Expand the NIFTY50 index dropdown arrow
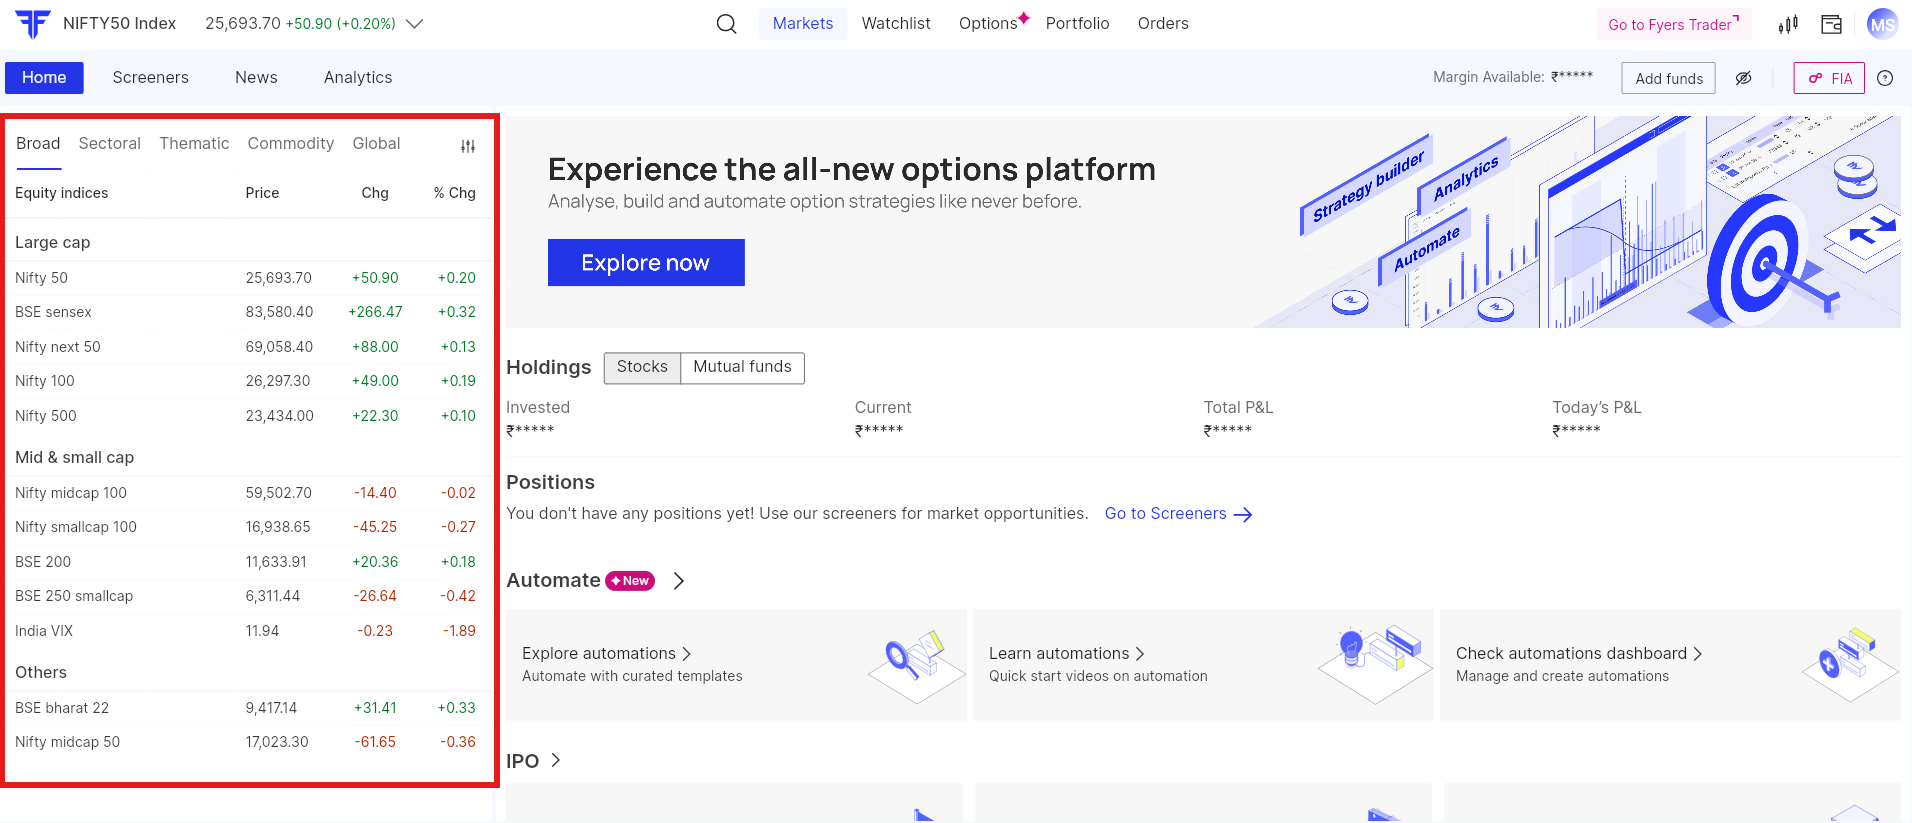Screen dimensions: 1912x823 coord(414,24)
